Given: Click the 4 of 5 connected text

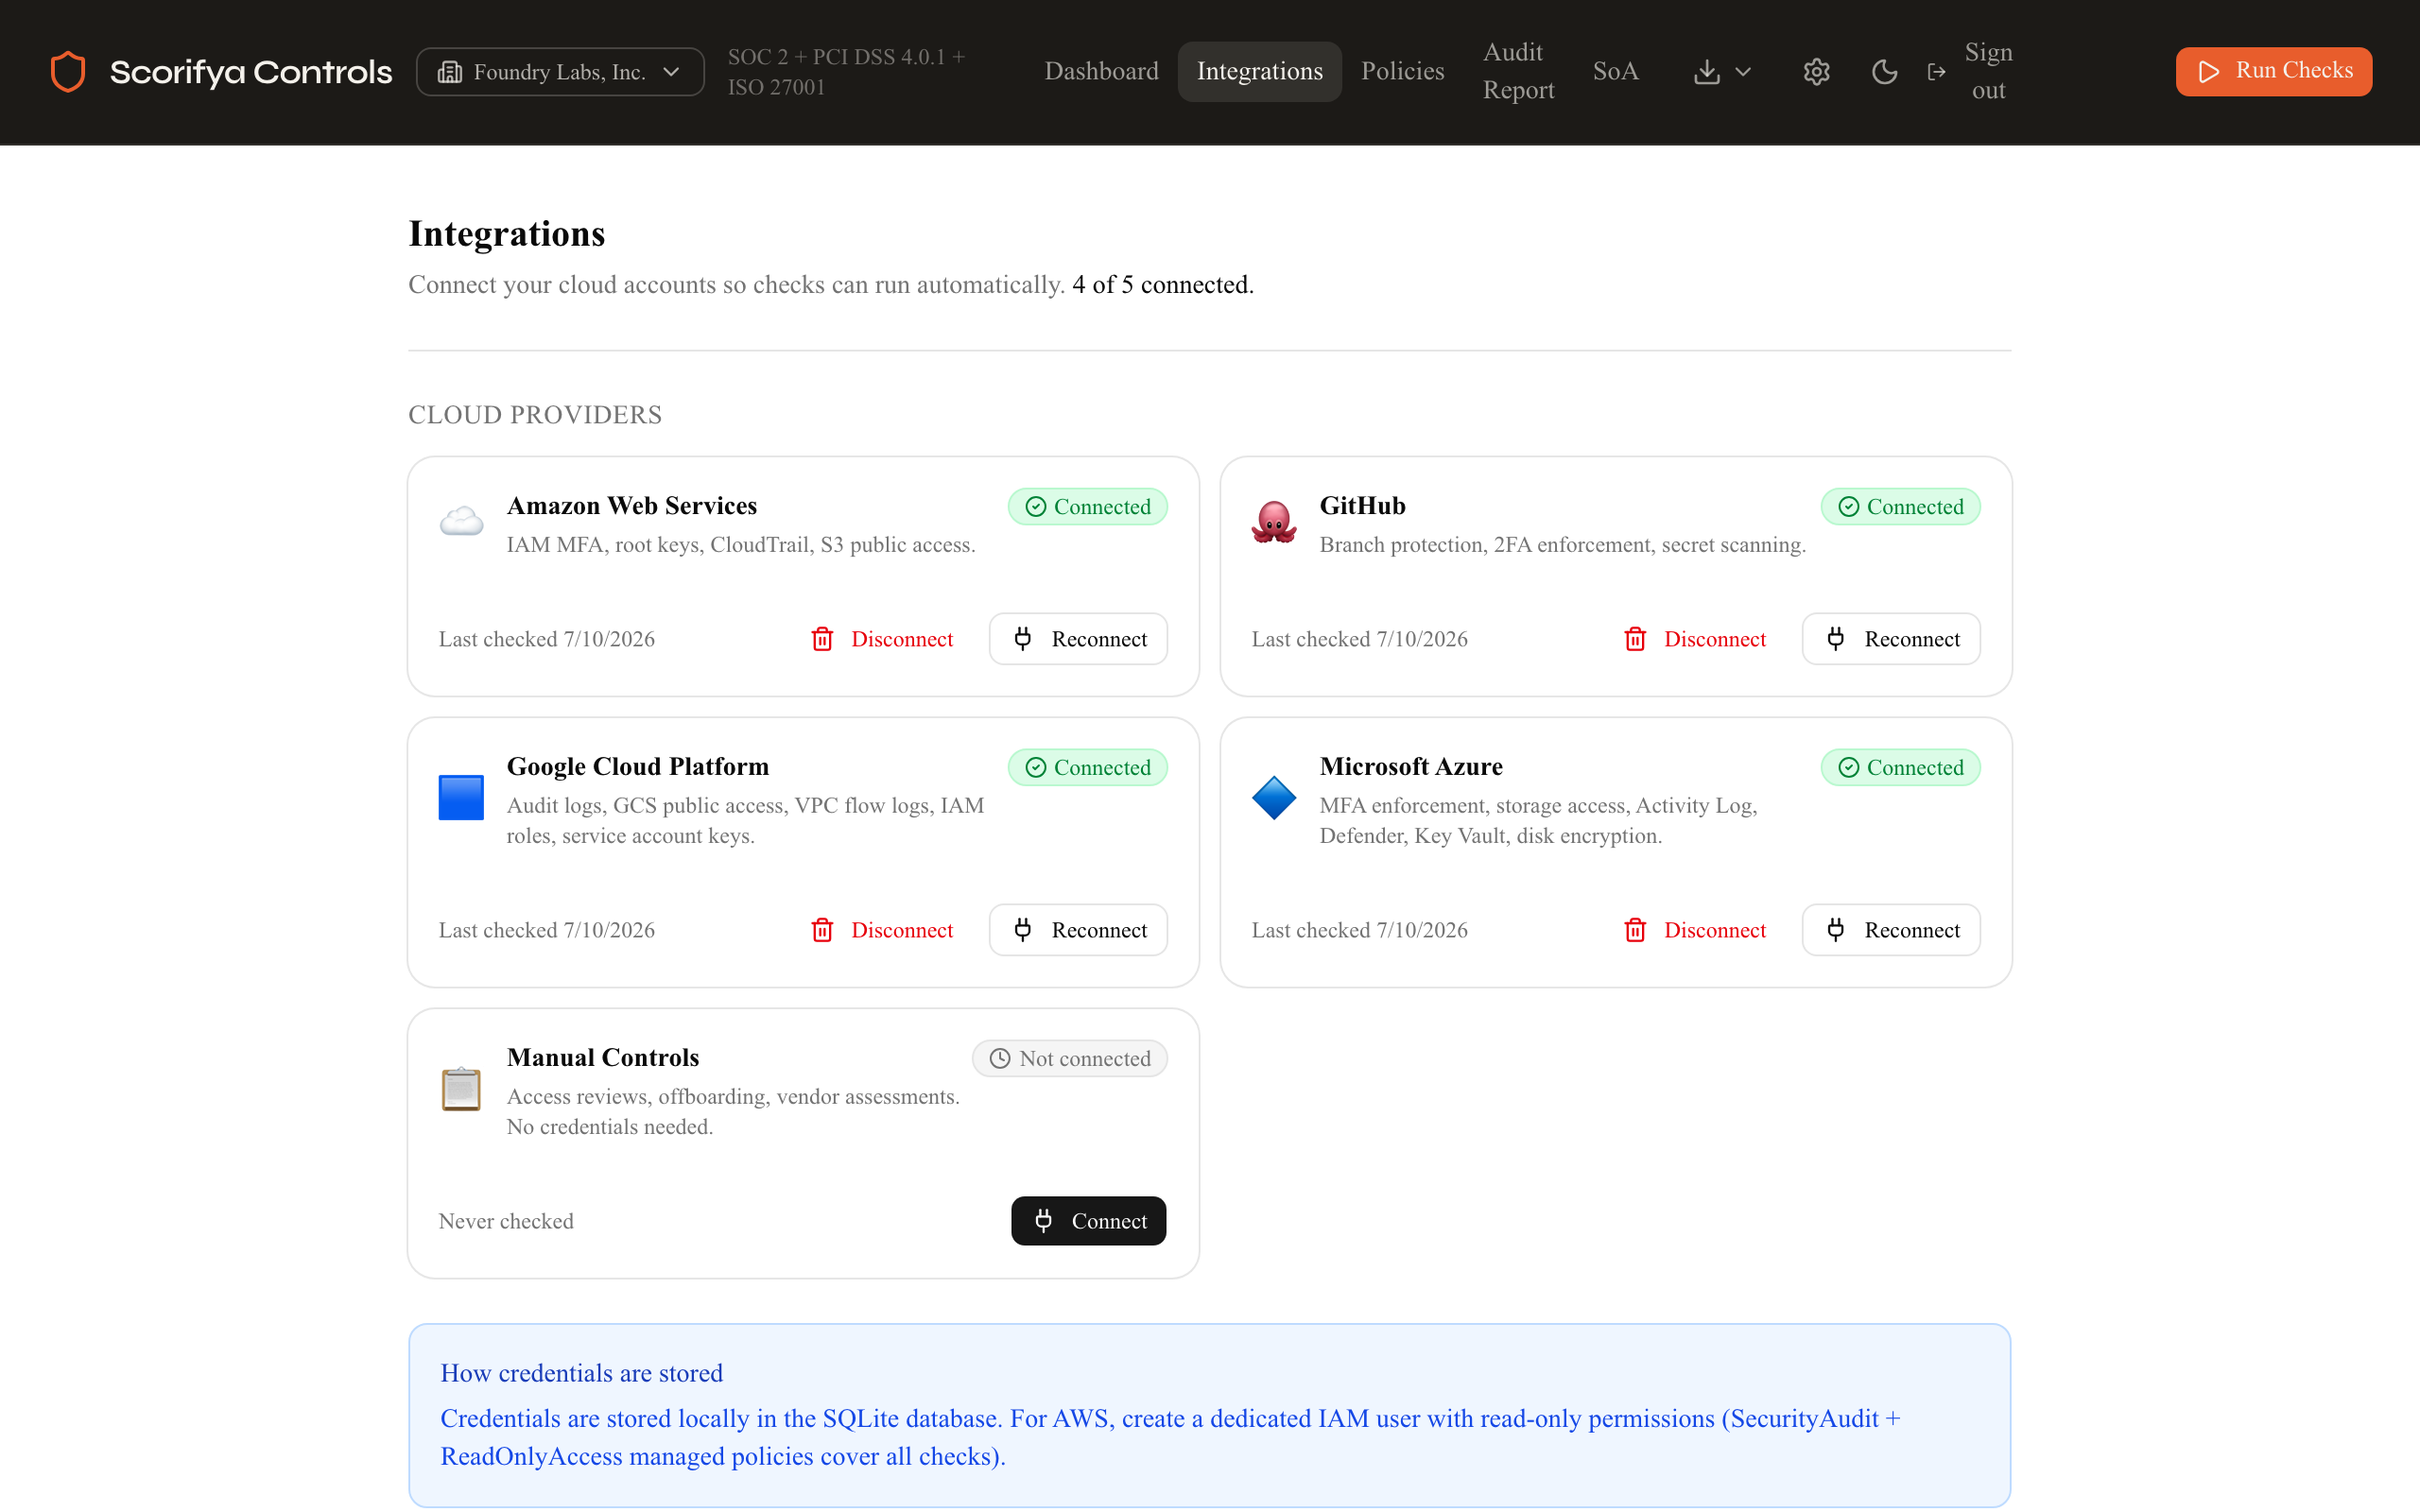Looking at the screenshot, I should [x=1162, y=285].
